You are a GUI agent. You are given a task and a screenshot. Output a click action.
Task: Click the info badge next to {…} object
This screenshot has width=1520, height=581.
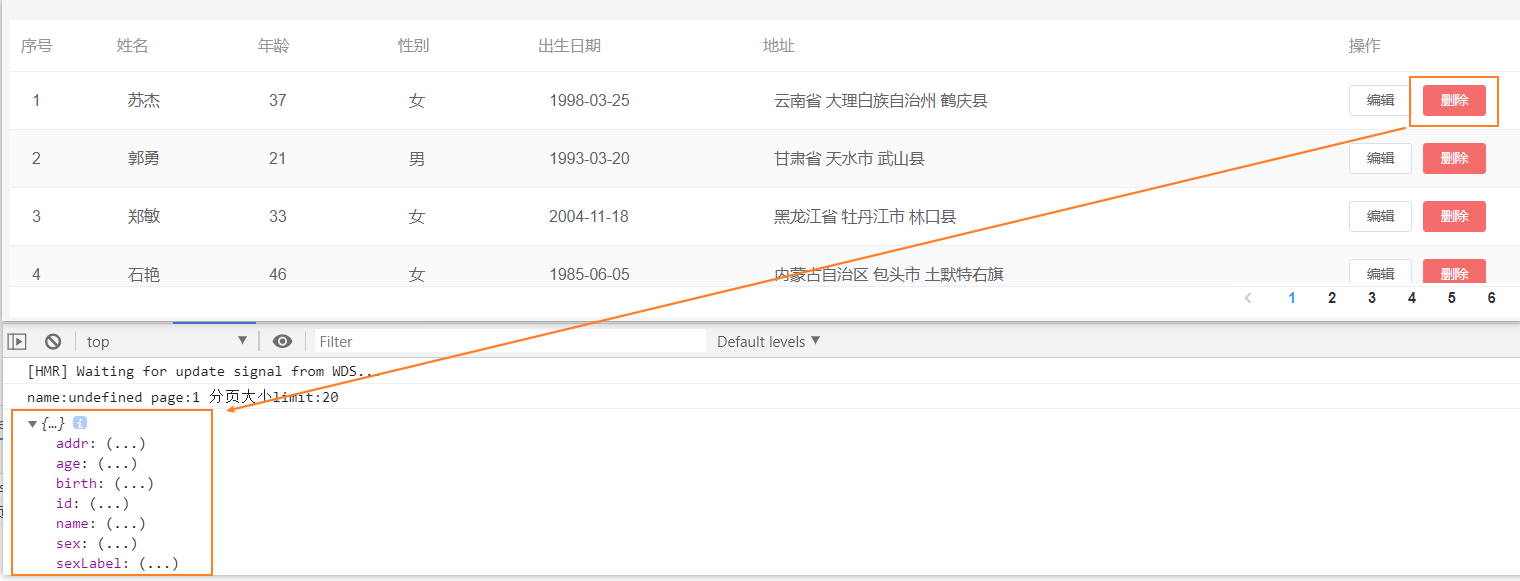80,423
